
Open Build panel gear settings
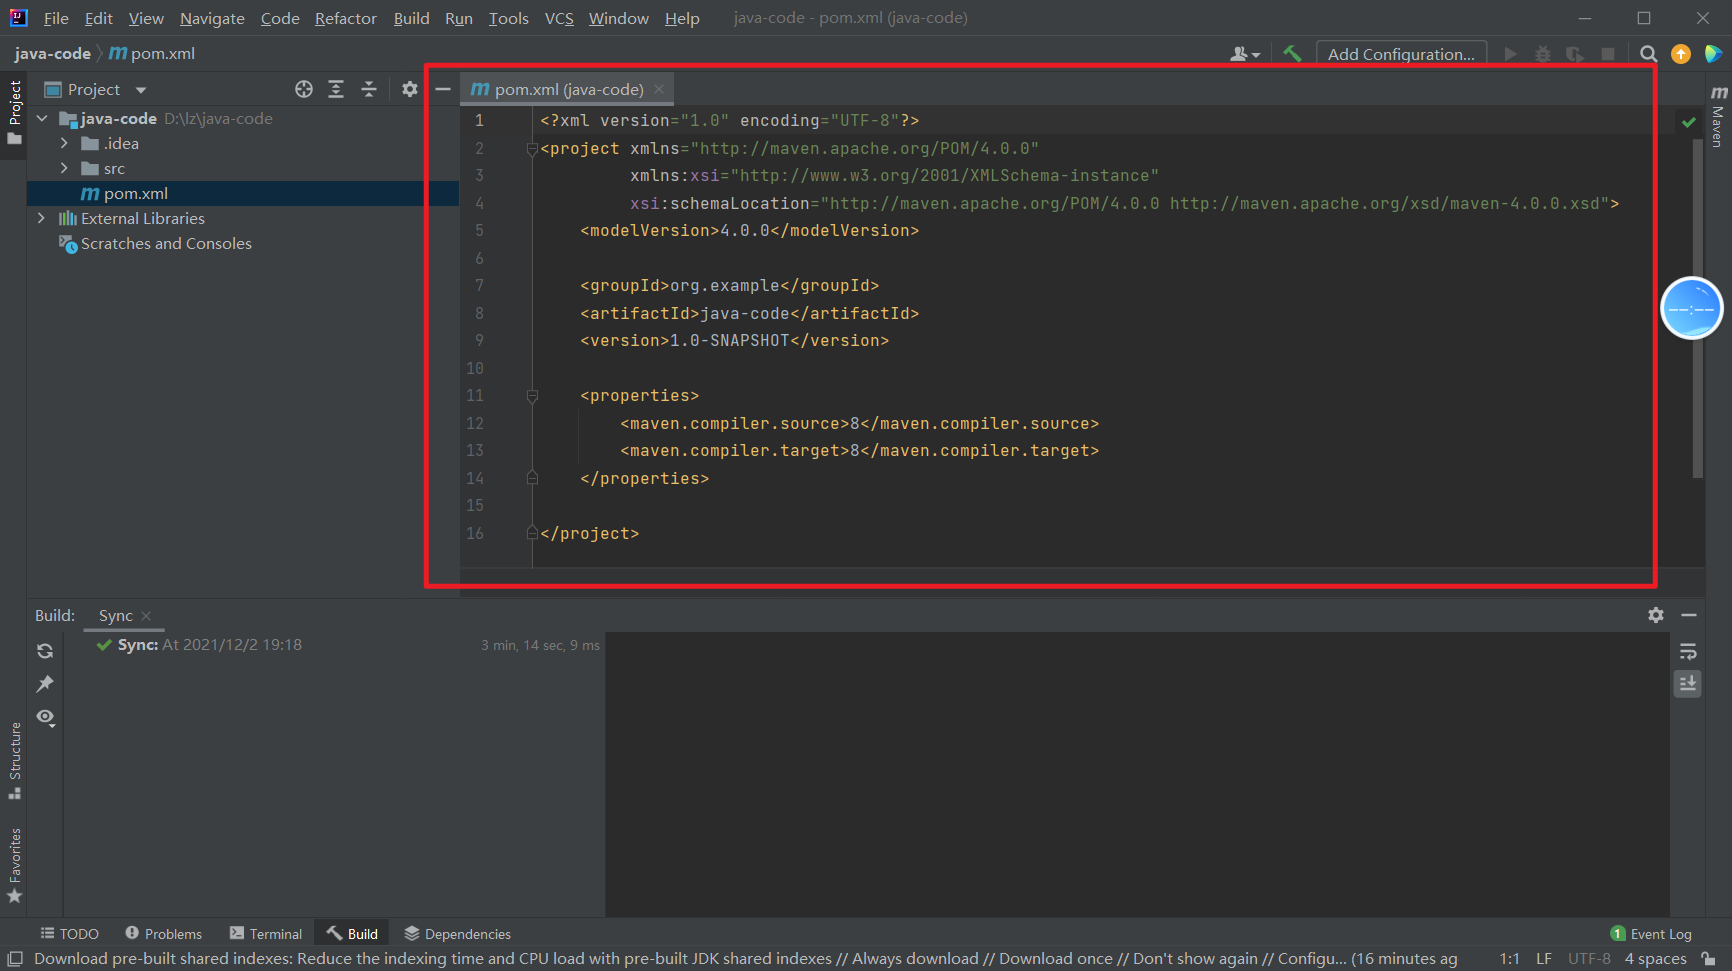coord(1656,615)
